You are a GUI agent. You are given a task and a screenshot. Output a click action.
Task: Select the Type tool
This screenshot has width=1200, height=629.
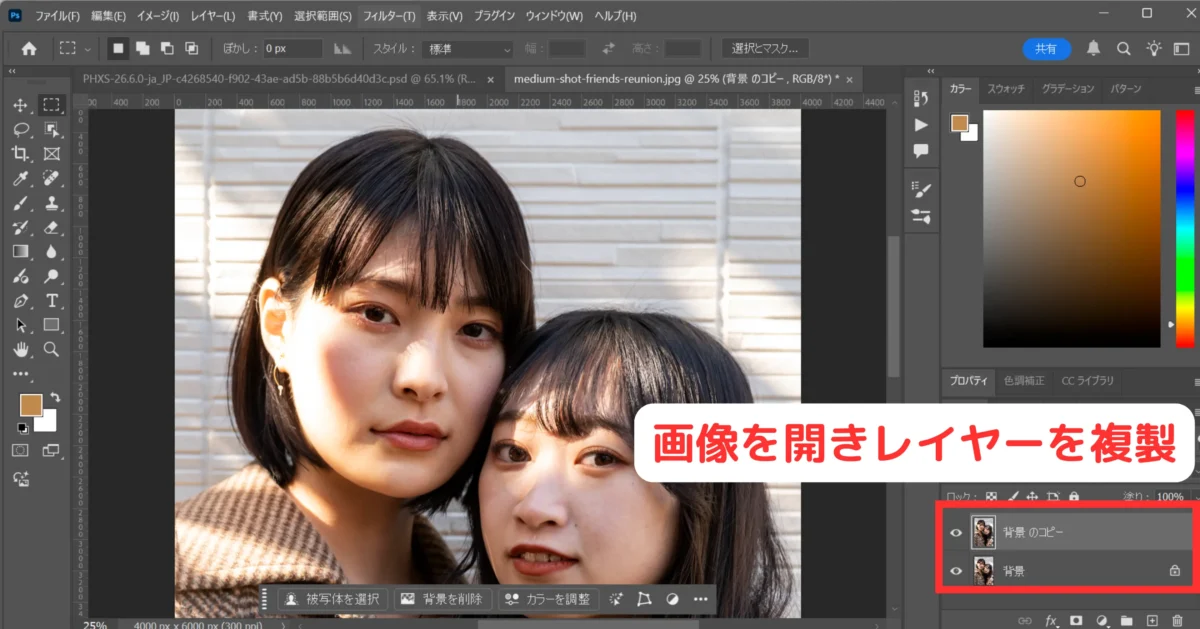tap(50, 300)
